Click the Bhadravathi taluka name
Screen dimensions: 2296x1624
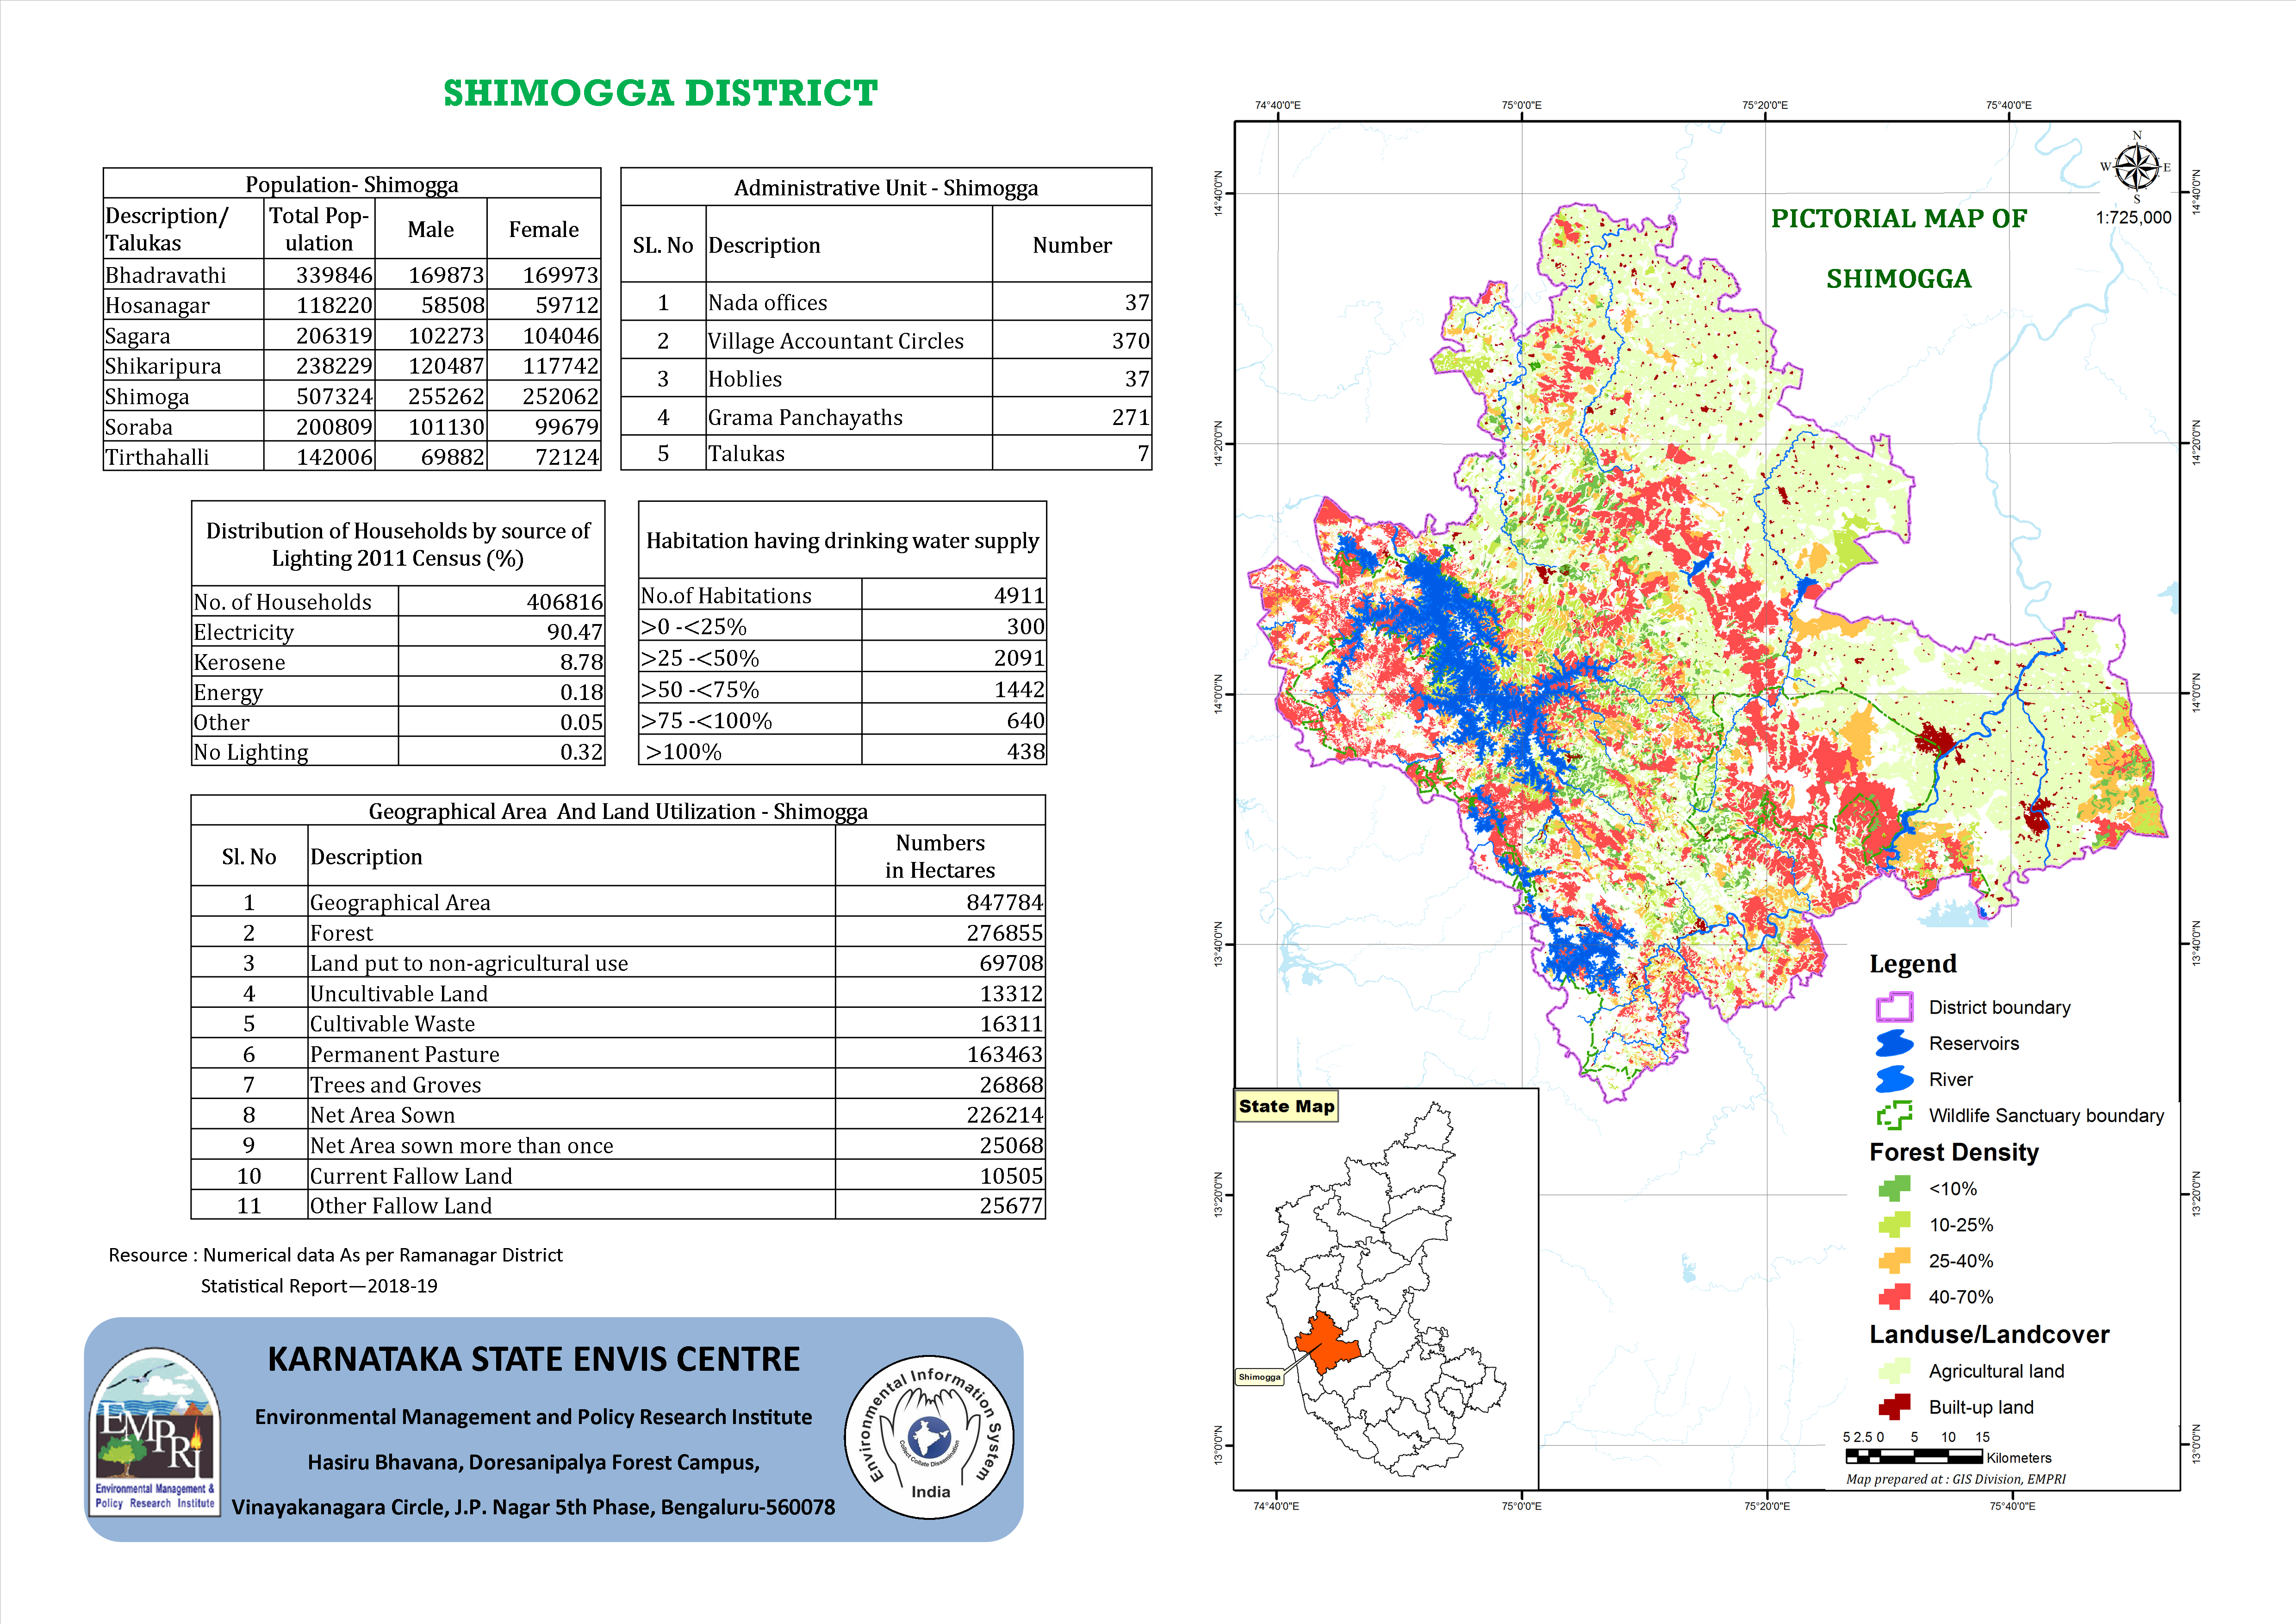(165, 275)
